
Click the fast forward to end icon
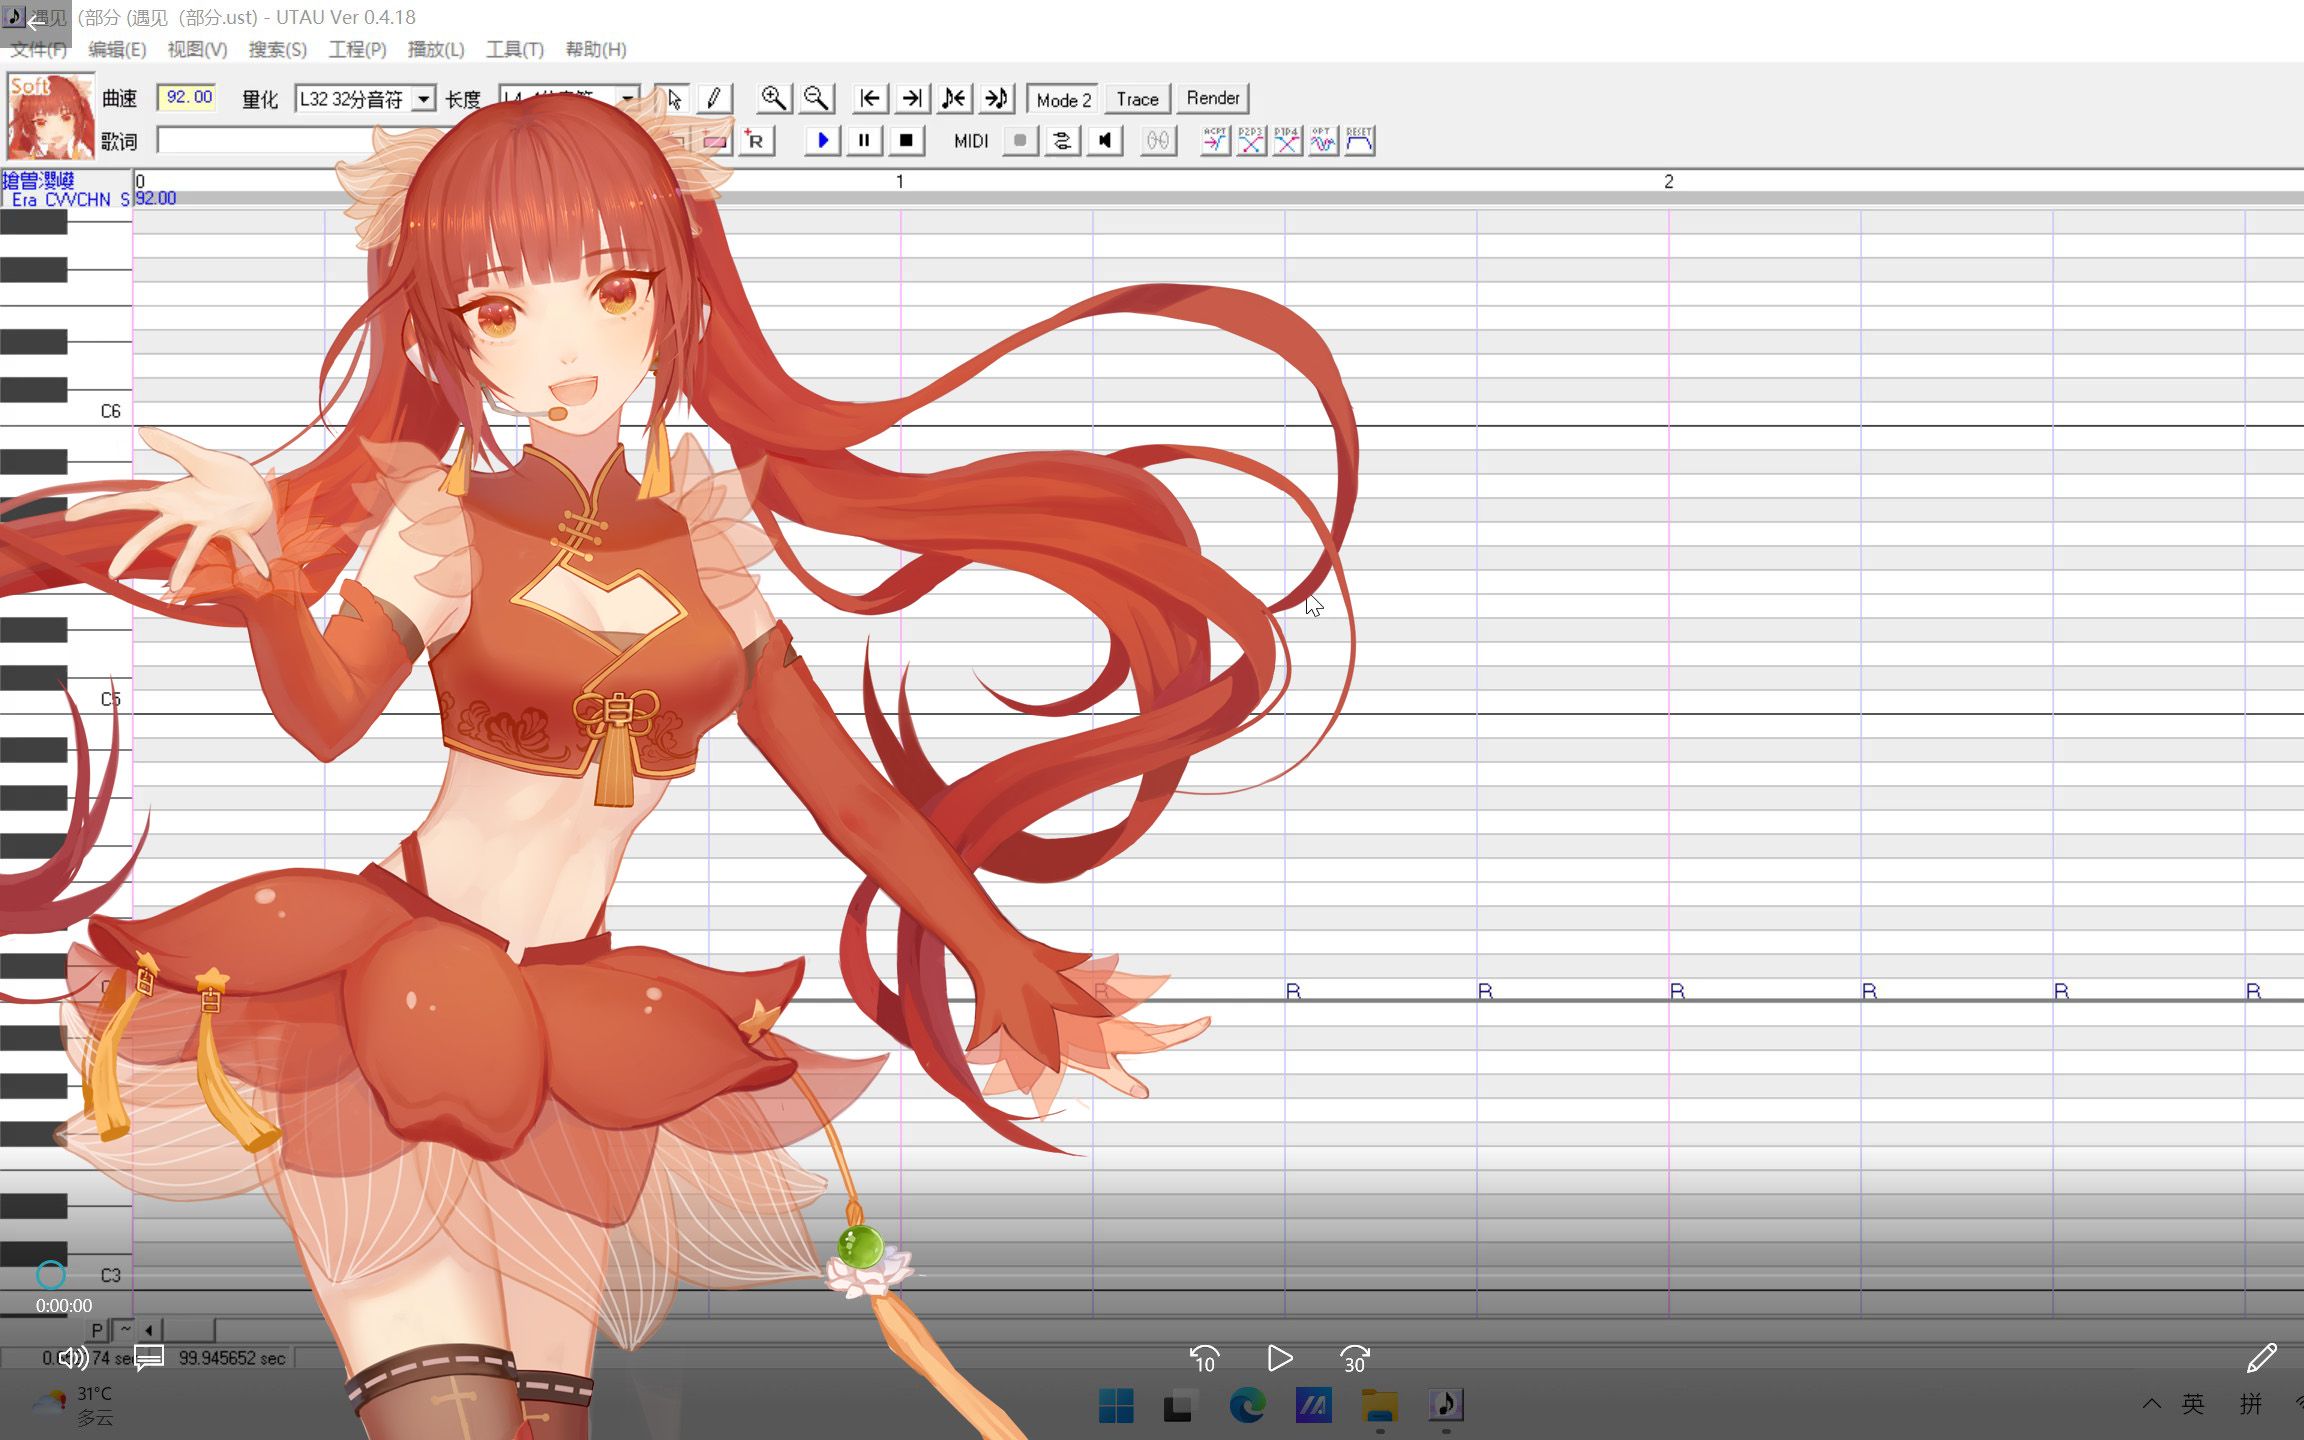912,98
